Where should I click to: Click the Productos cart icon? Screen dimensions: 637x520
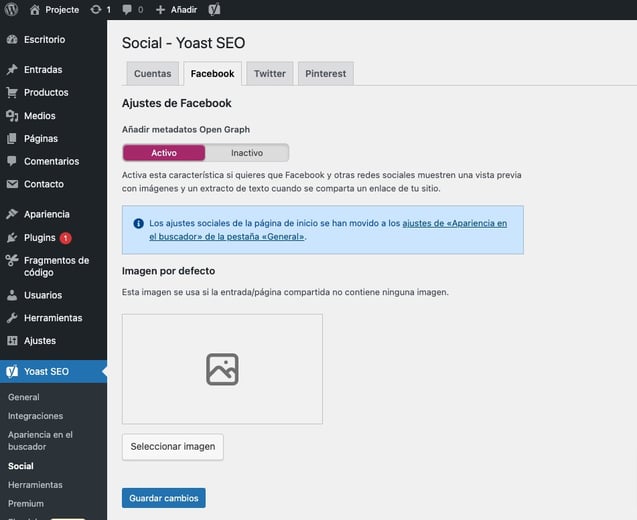12,93
